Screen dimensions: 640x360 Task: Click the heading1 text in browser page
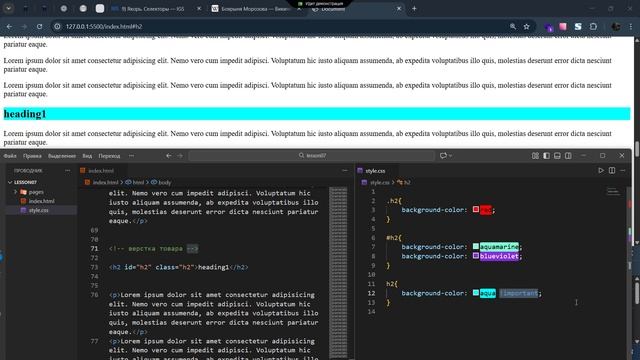pos(25,114)
